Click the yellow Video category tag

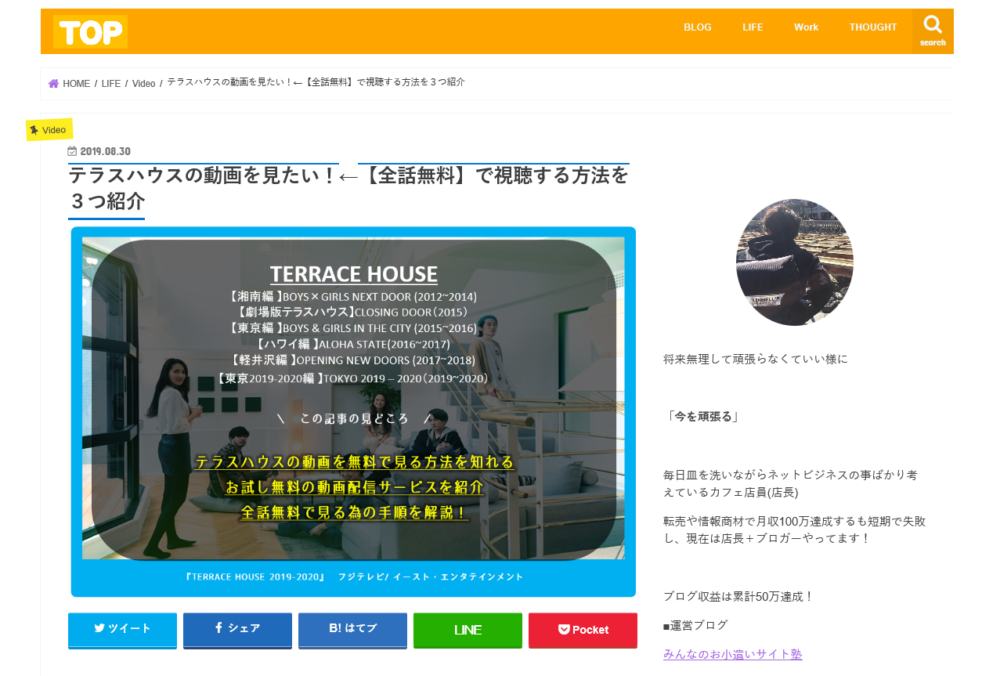(x=49, y=129)
